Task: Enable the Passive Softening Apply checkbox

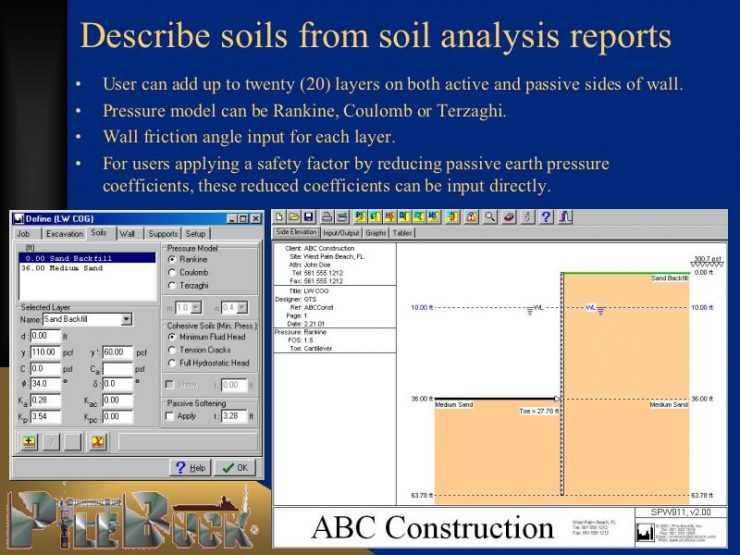Action: click(171, 415)
